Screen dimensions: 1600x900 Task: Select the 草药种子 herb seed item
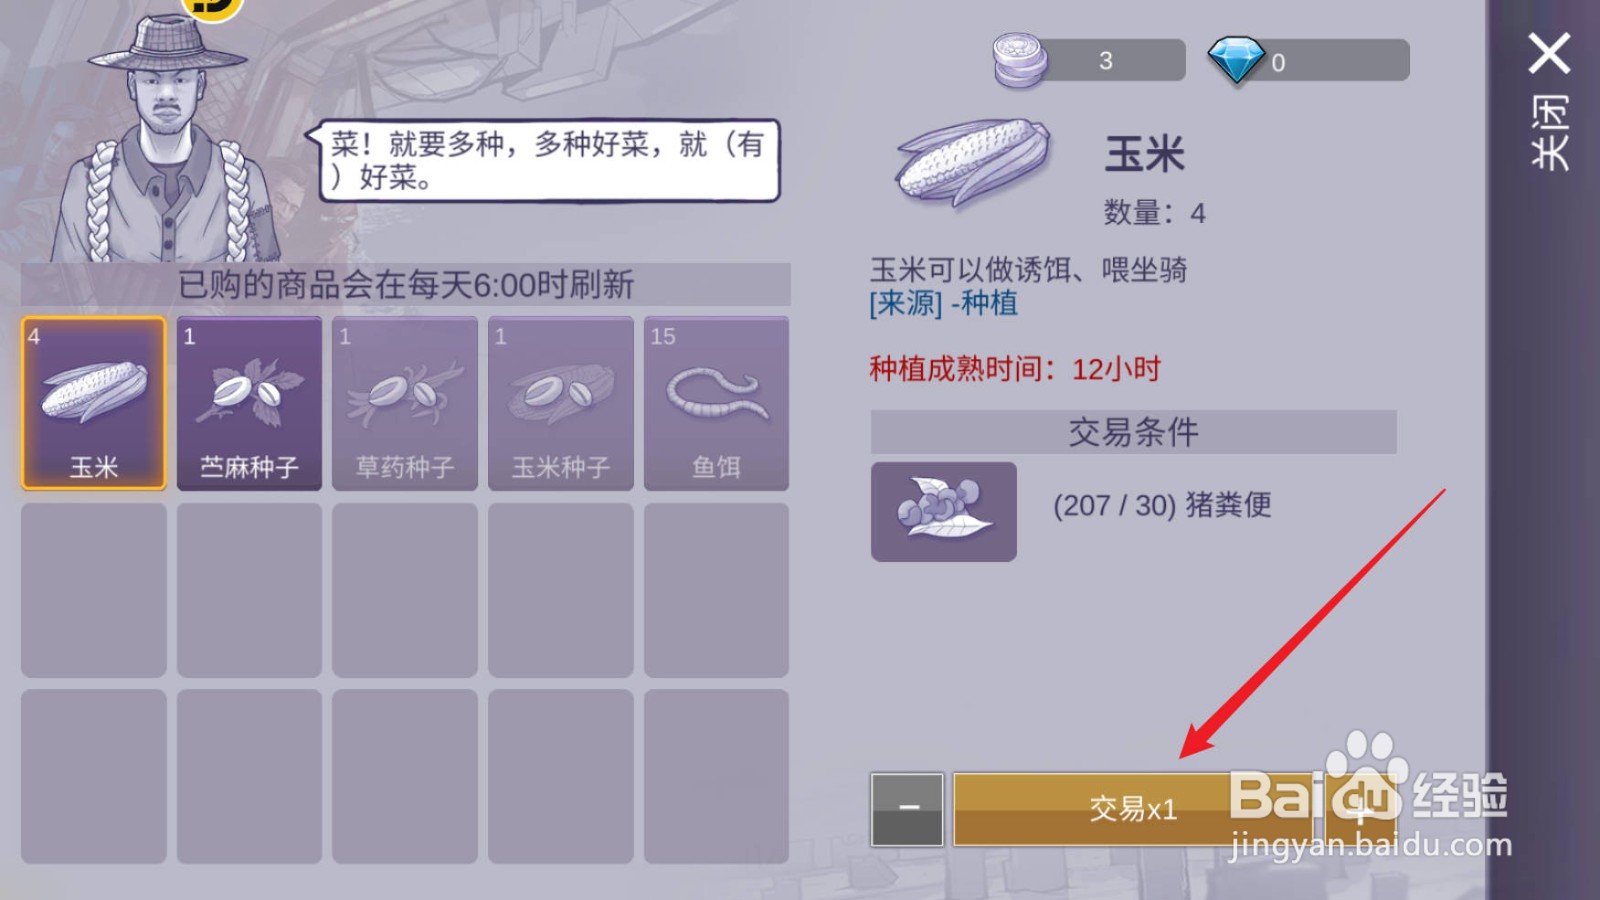coord(405,403)
